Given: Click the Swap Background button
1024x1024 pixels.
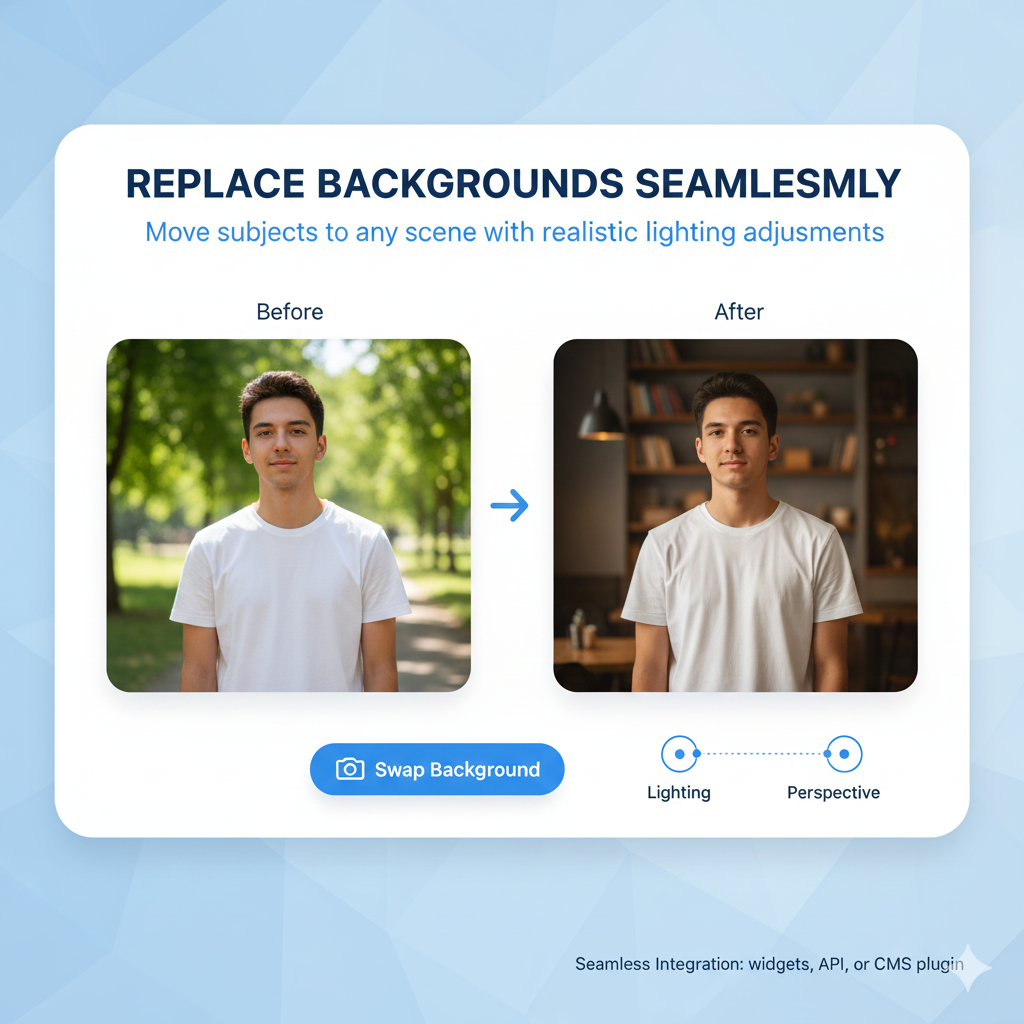Looking at the screenshot, I should coord(437,769).
